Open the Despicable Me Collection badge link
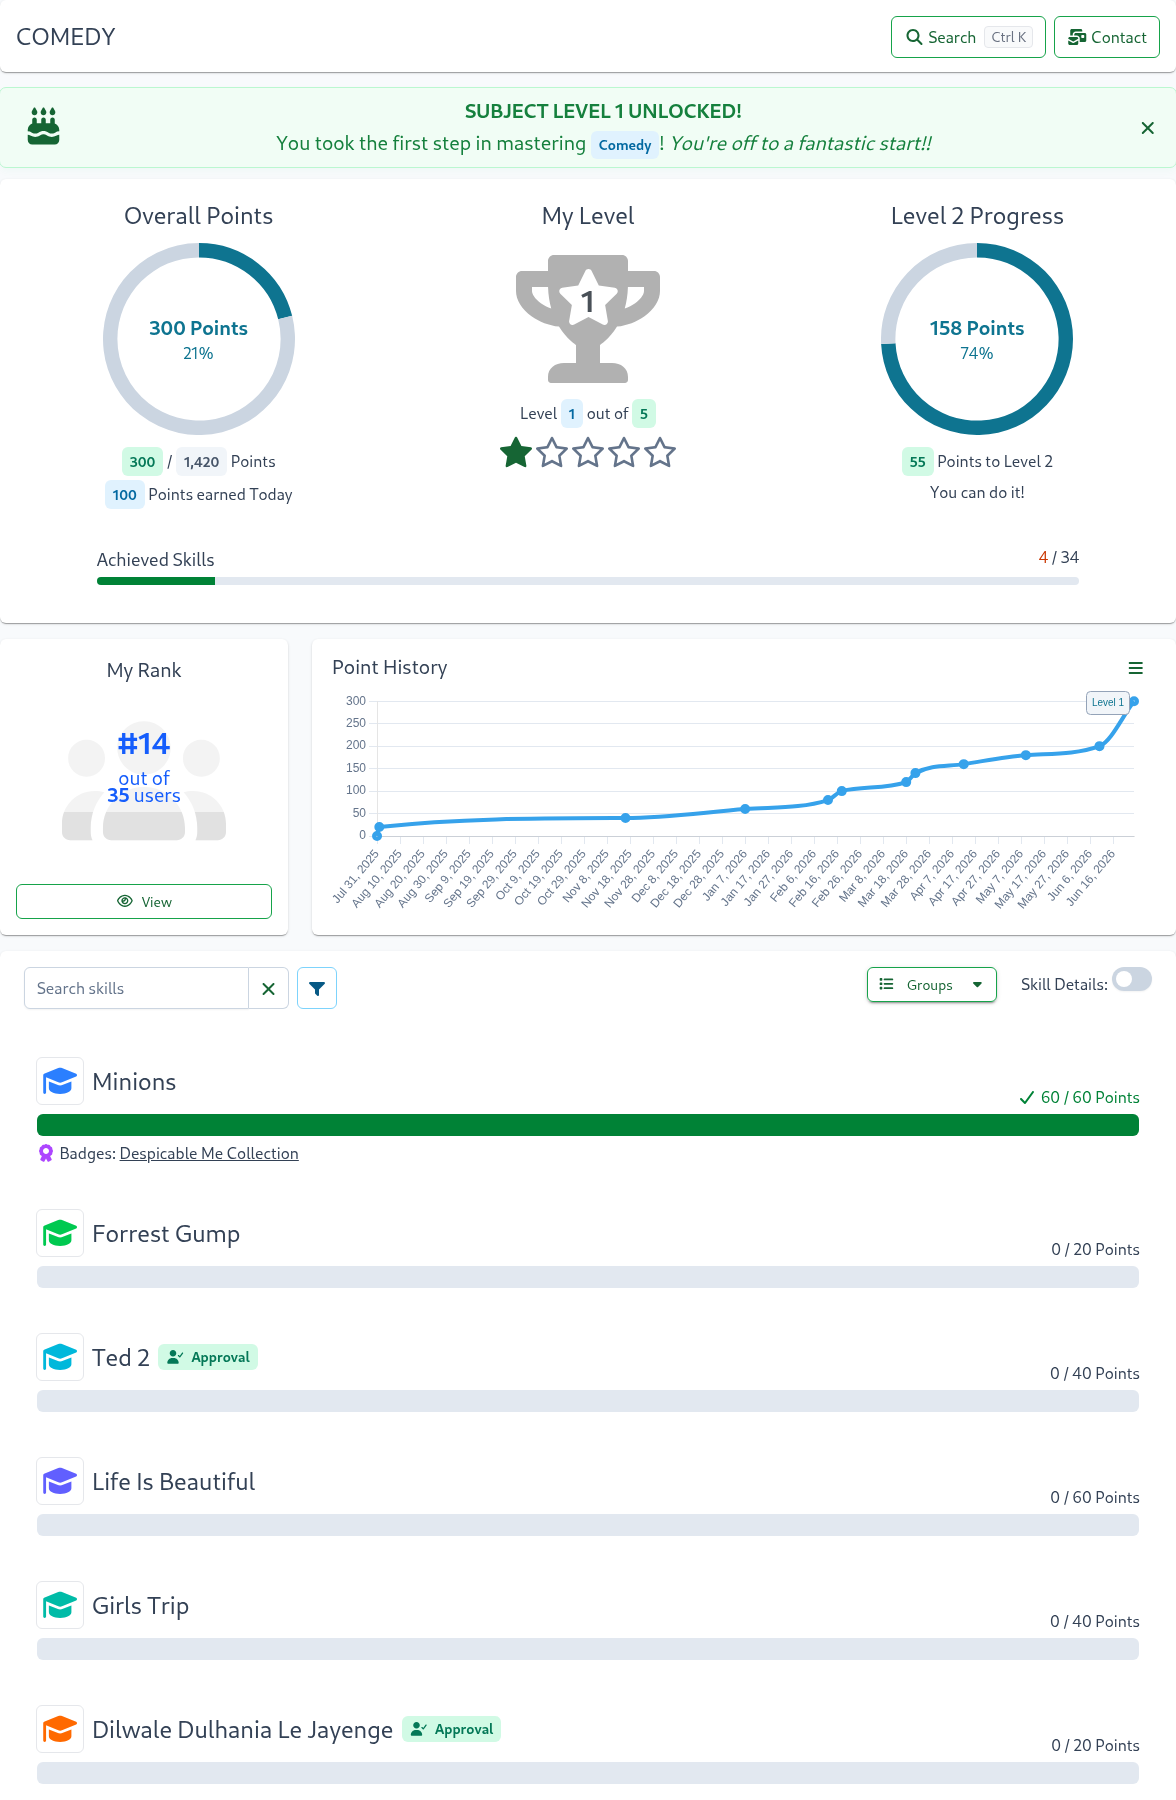Viewport: 1176px width, 1800px height. [209, 1153]
